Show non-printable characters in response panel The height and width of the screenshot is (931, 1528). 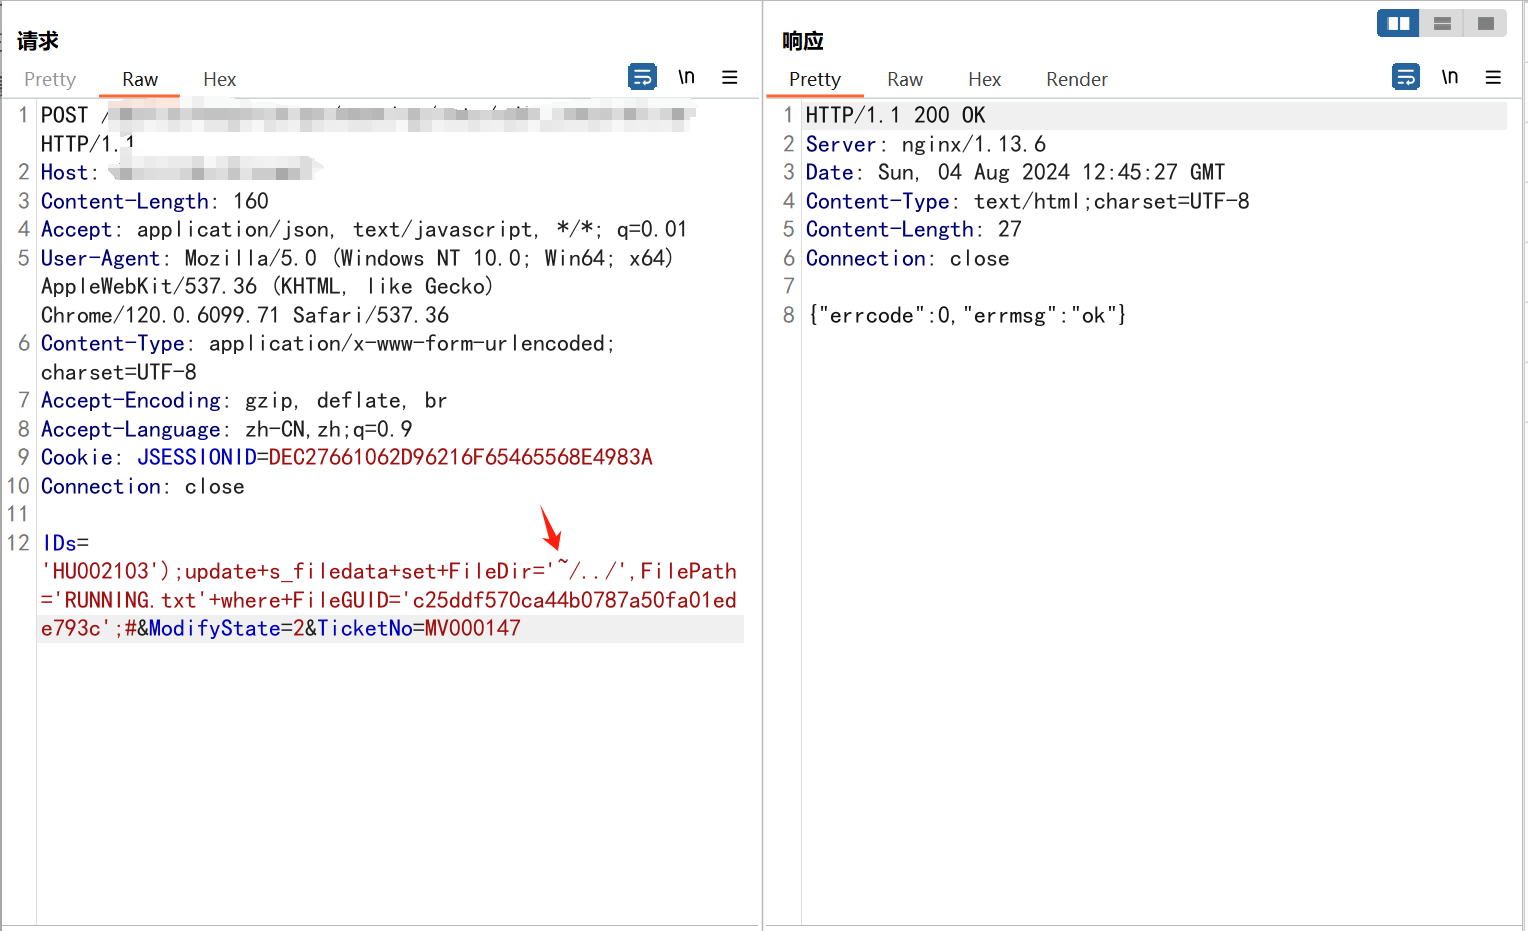[x=1449, y=77]
